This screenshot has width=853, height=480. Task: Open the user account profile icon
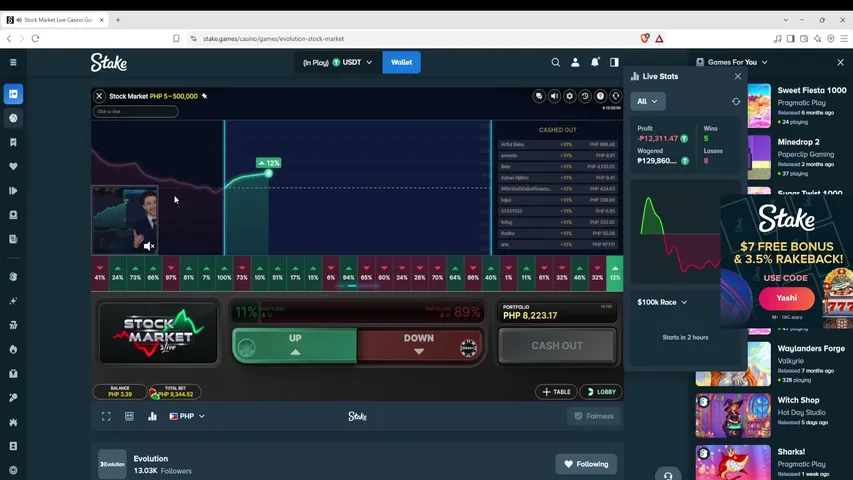click(575, 63)
